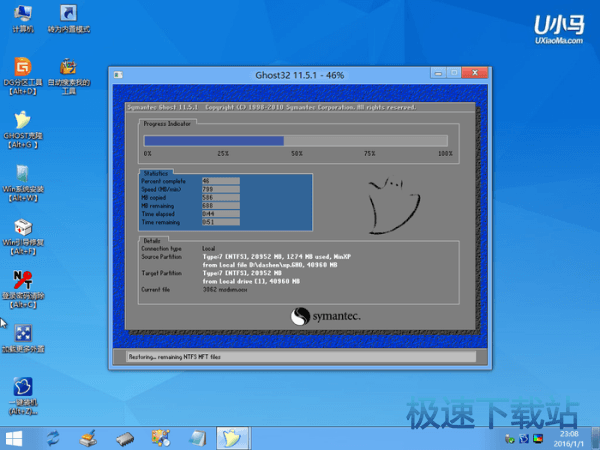Click the Ghost32 window title bar icon
The width and height of the screenshot is (600, 450).
[x=118, y=75]
